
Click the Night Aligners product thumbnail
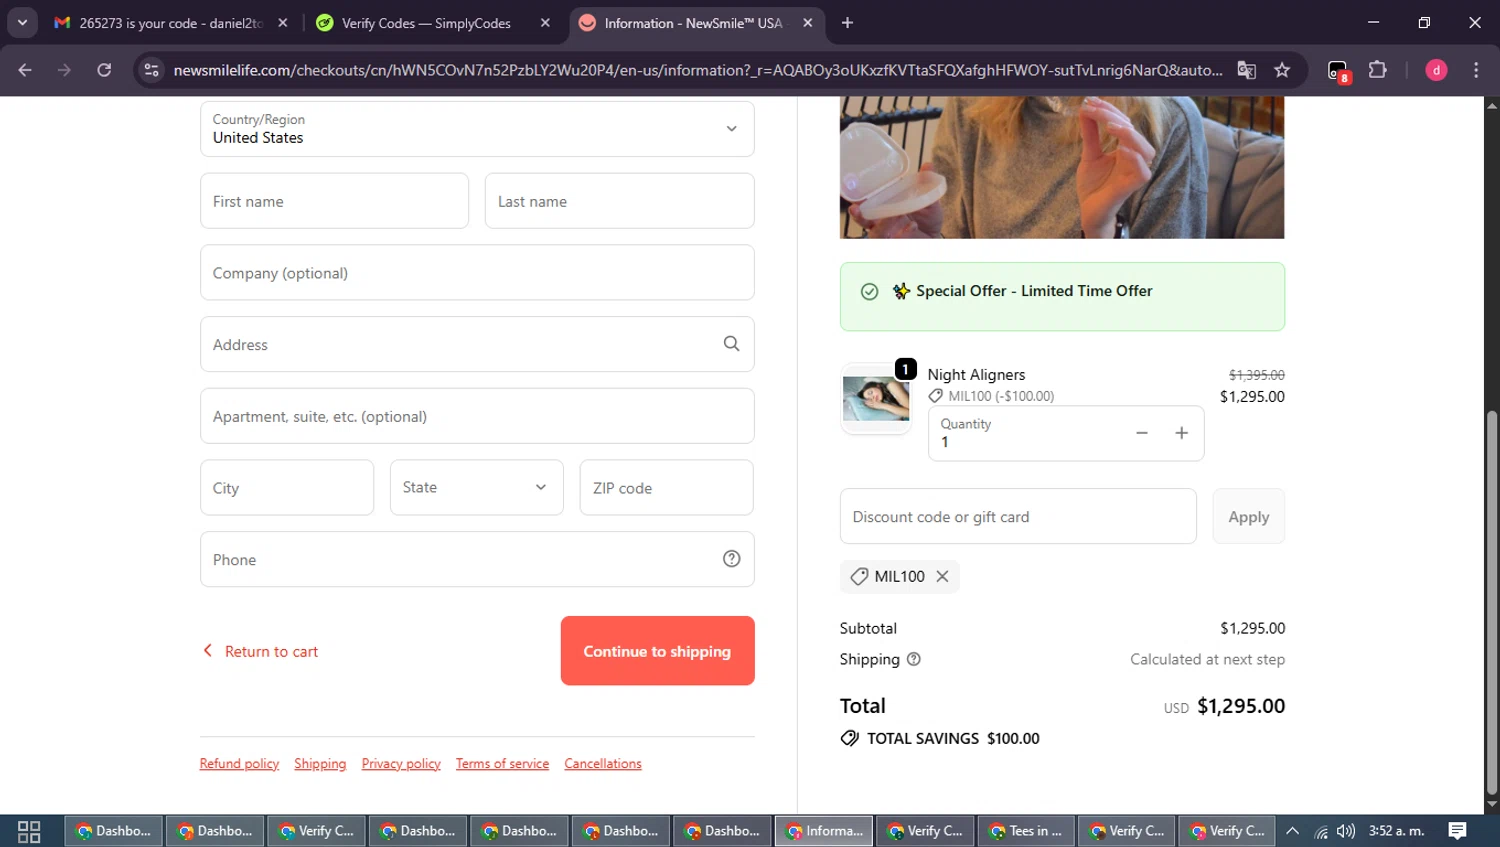pos(876,399)
